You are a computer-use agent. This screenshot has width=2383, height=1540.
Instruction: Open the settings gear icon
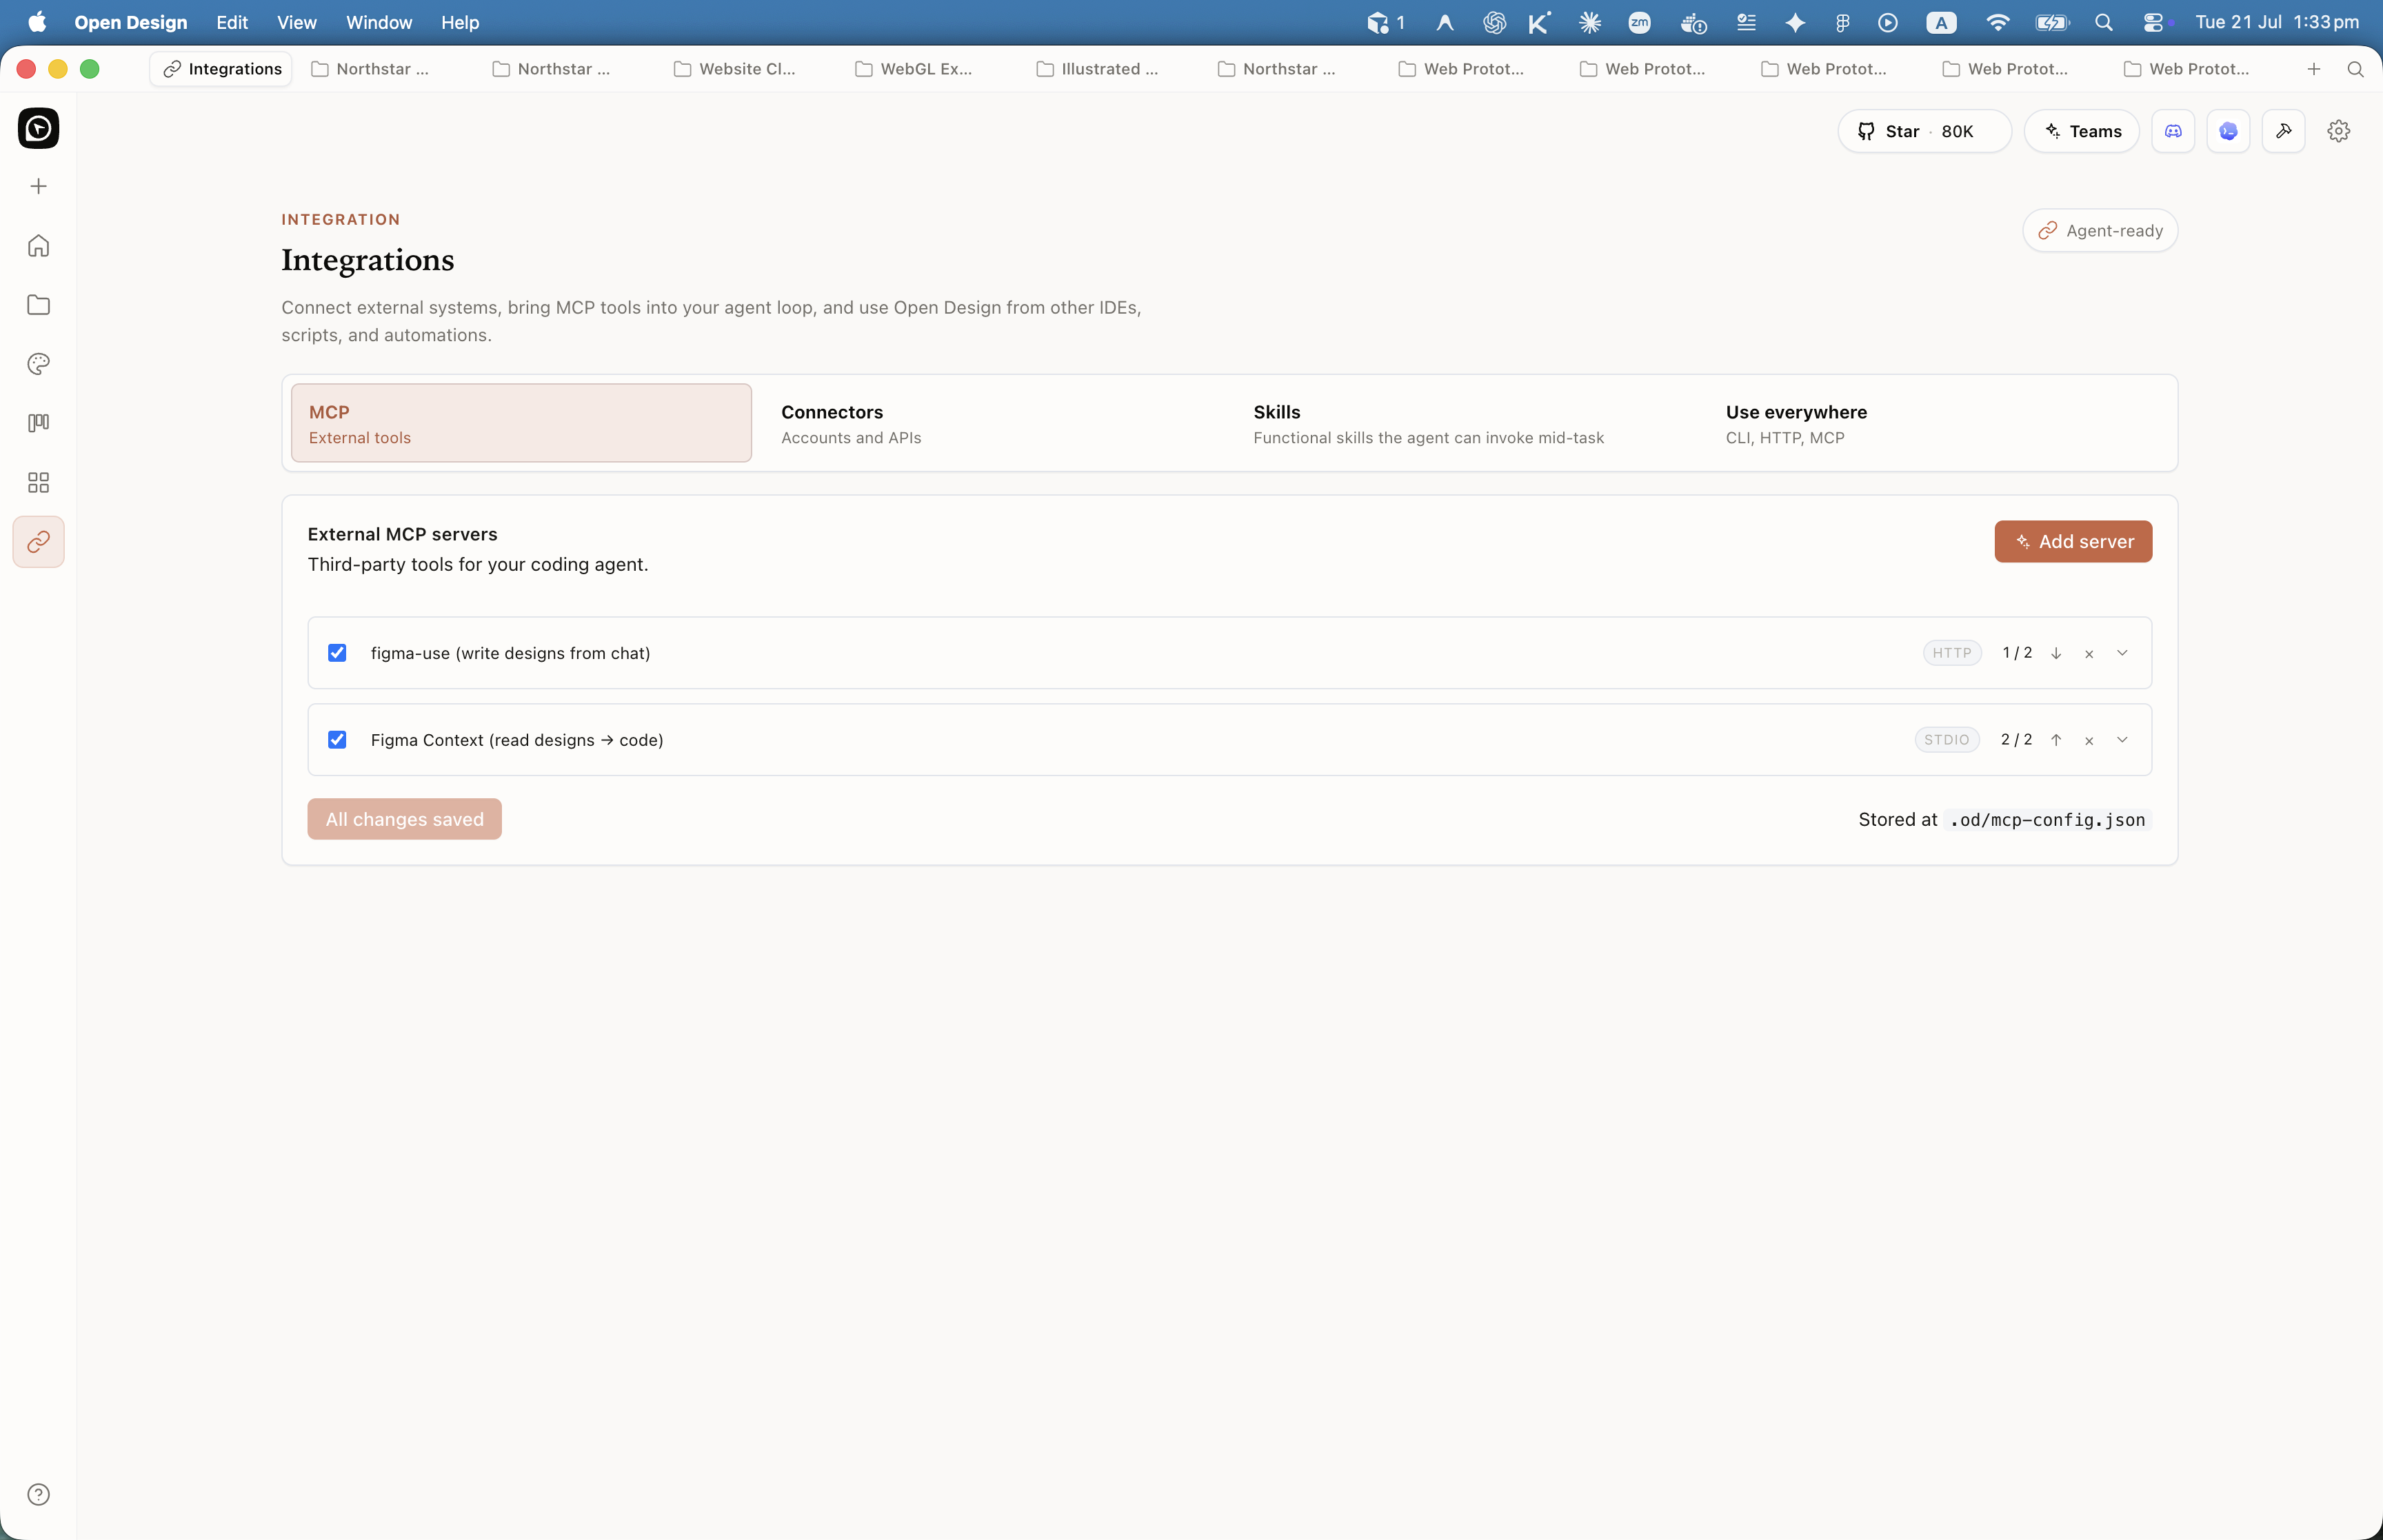[x=2338, y=131]
